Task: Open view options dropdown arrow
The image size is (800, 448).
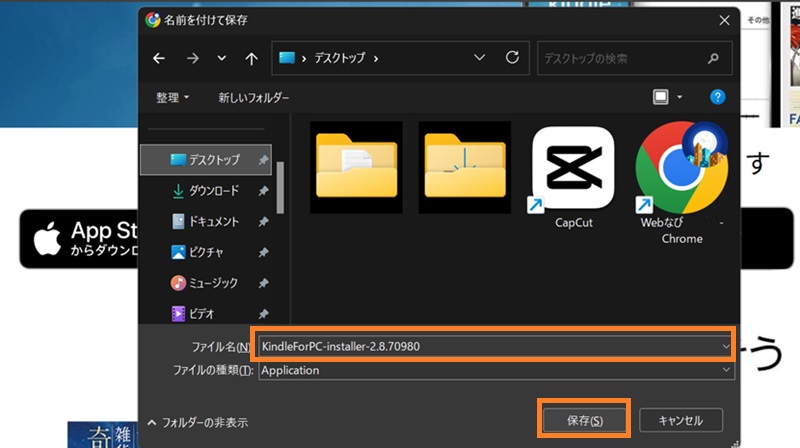Action: point(680,97)
